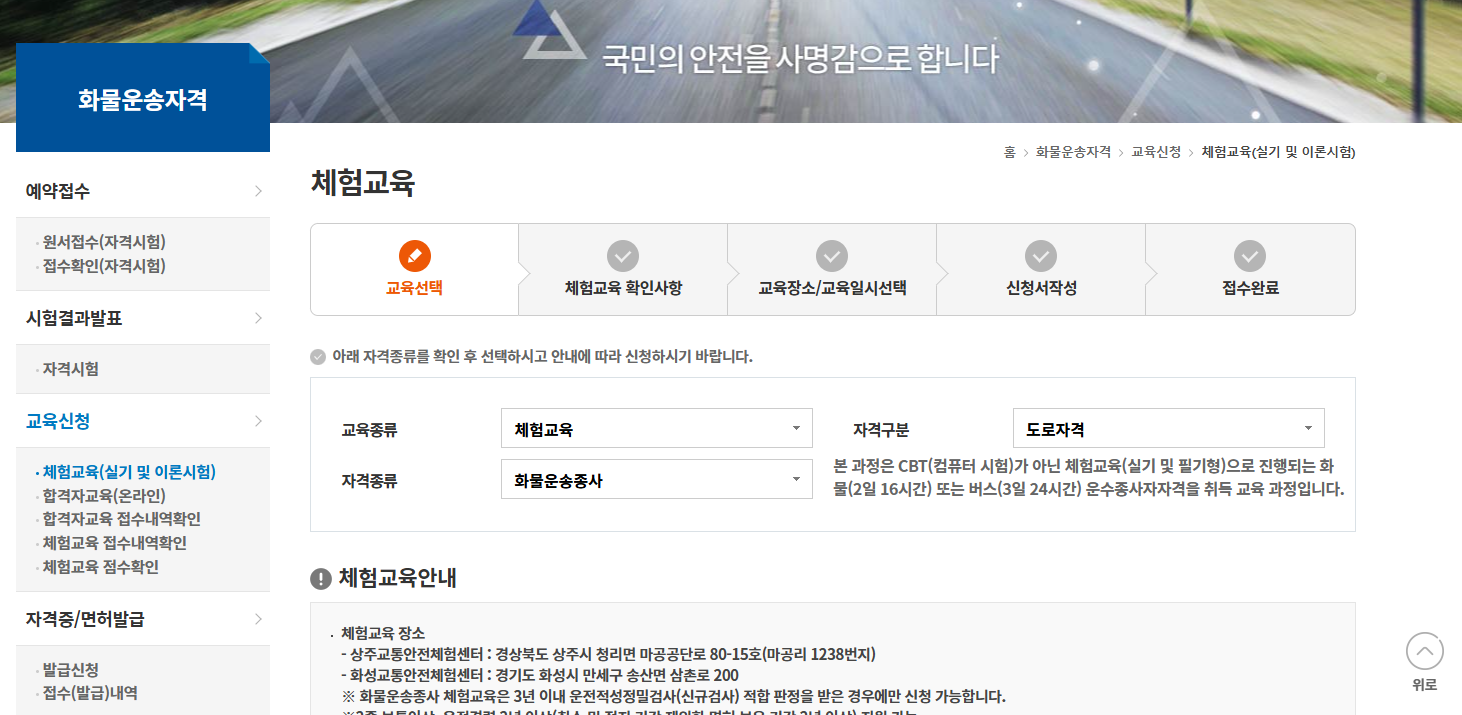Screen dimensions: 1462x715
Task: Click the exclamation icon beside 체험교육안내
Action: (320, 578)
